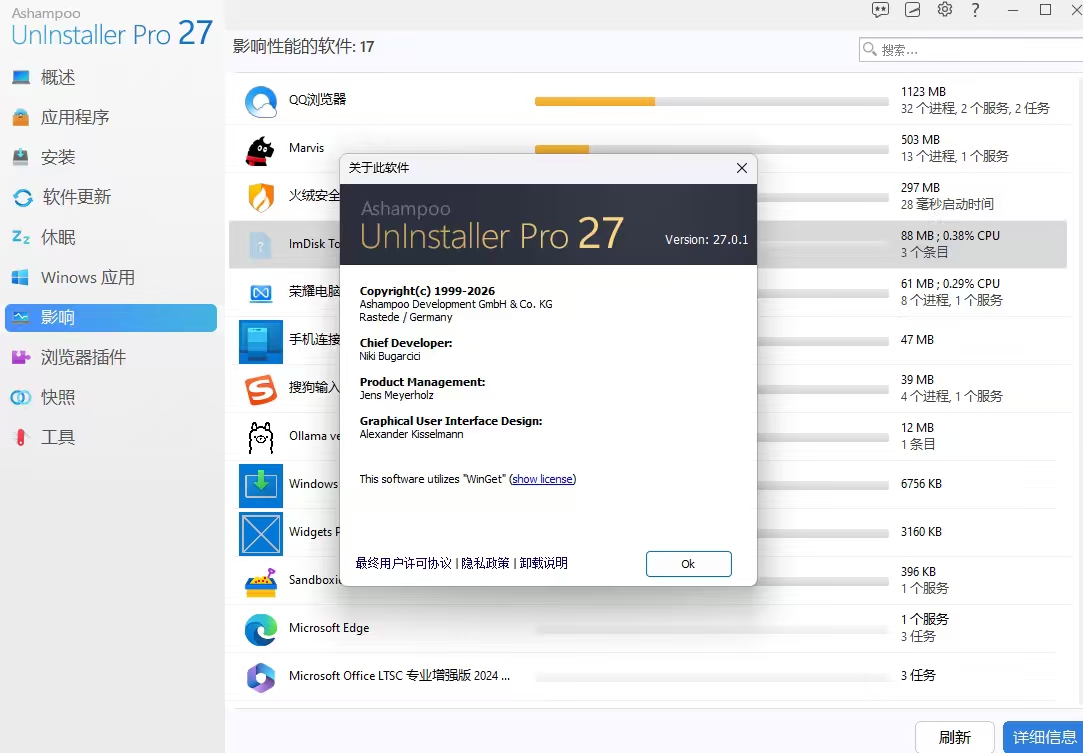Click the QQ浏览器 app icon
Screen dimensions: 1083x753
tap(261, 102)
